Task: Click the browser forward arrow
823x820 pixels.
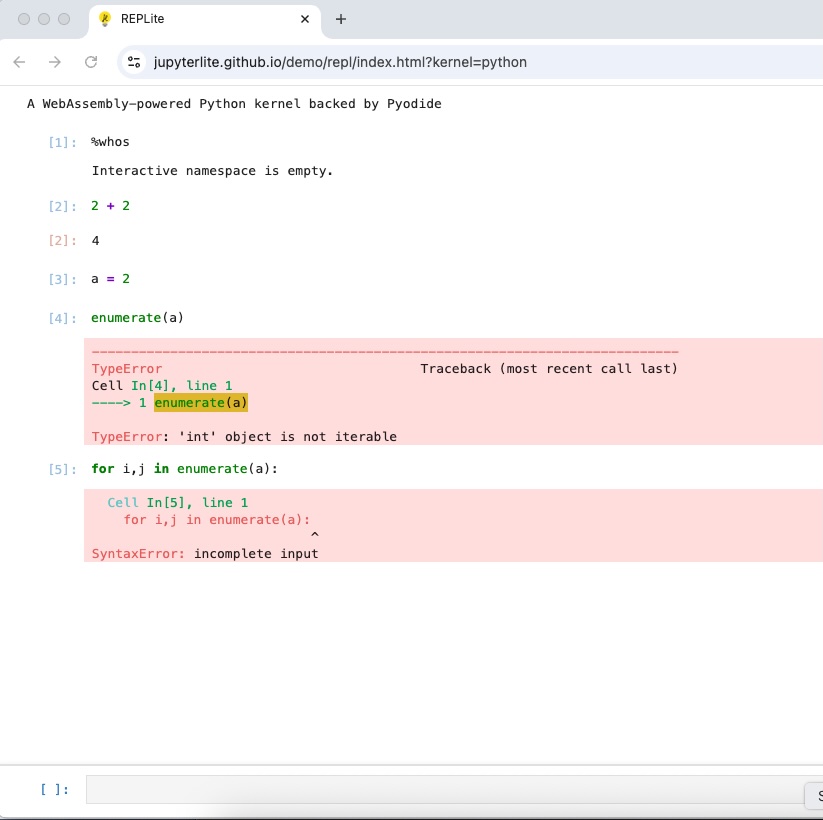Action: point(55,62)
